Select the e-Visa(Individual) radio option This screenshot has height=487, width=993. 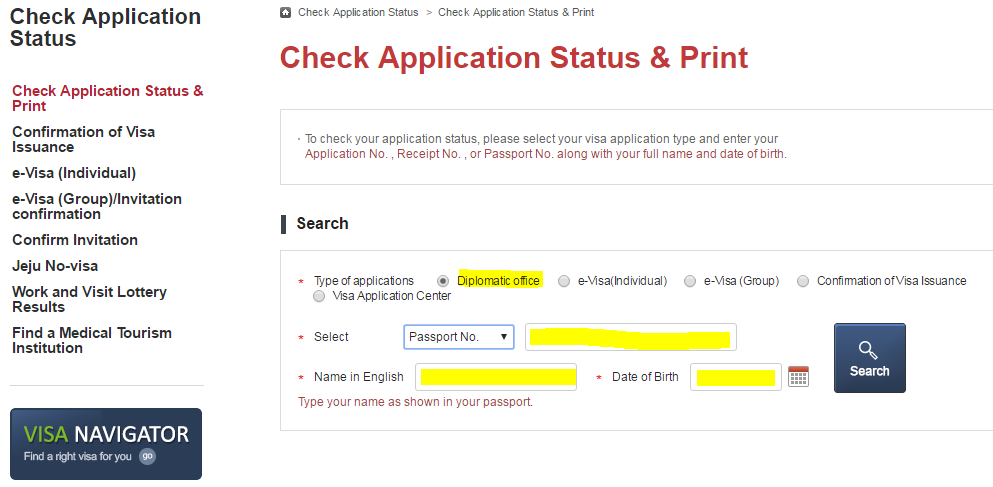click(564, 281)
